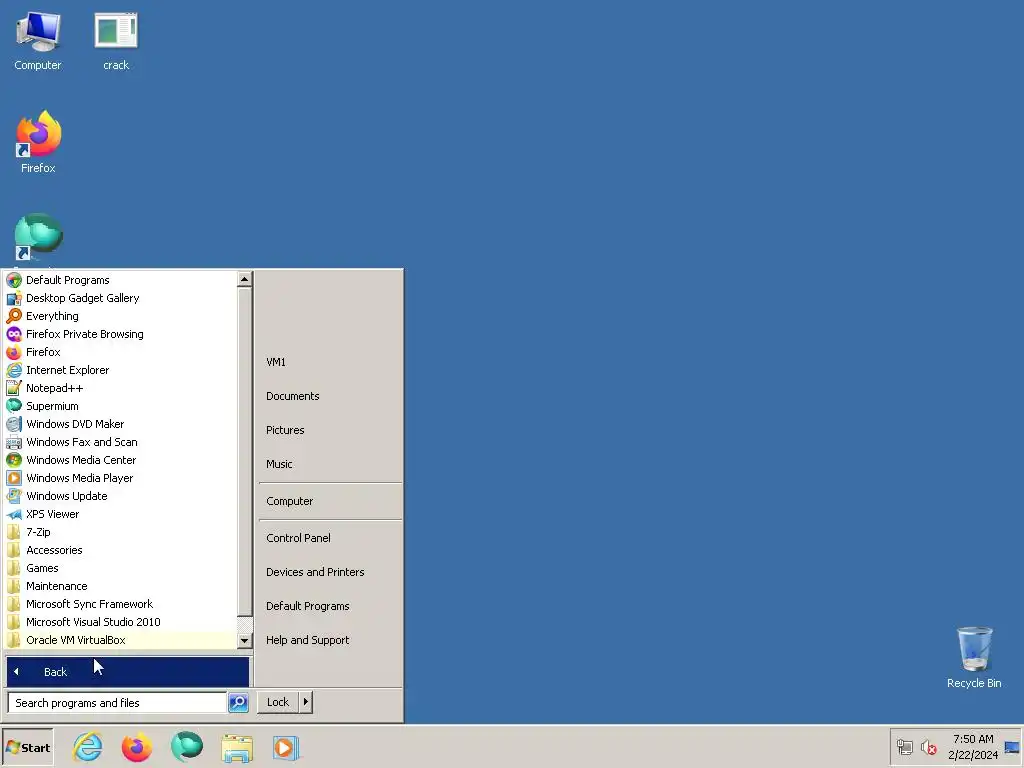Launch XPS Viewer
Image resolution: width=1024 pixels, height=768 pixels.
pyautogui.click(x=120, y=514)
